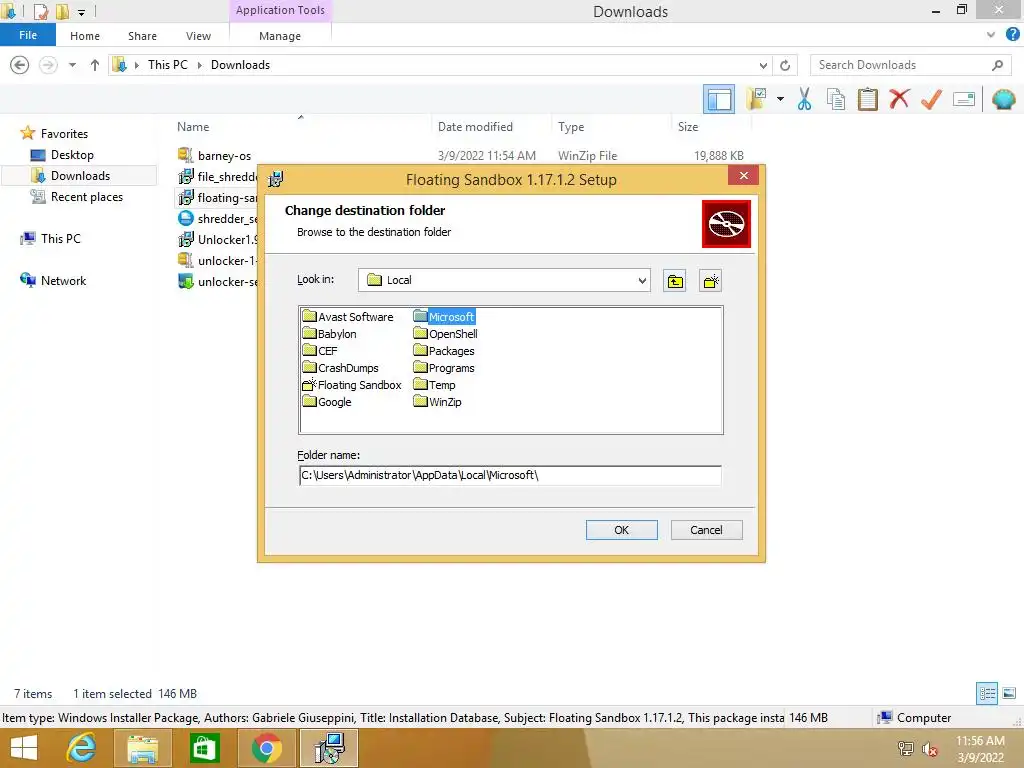Screen dimensions: 1024x768
Task: Open the Windows Start button
Action: (24, 748)
